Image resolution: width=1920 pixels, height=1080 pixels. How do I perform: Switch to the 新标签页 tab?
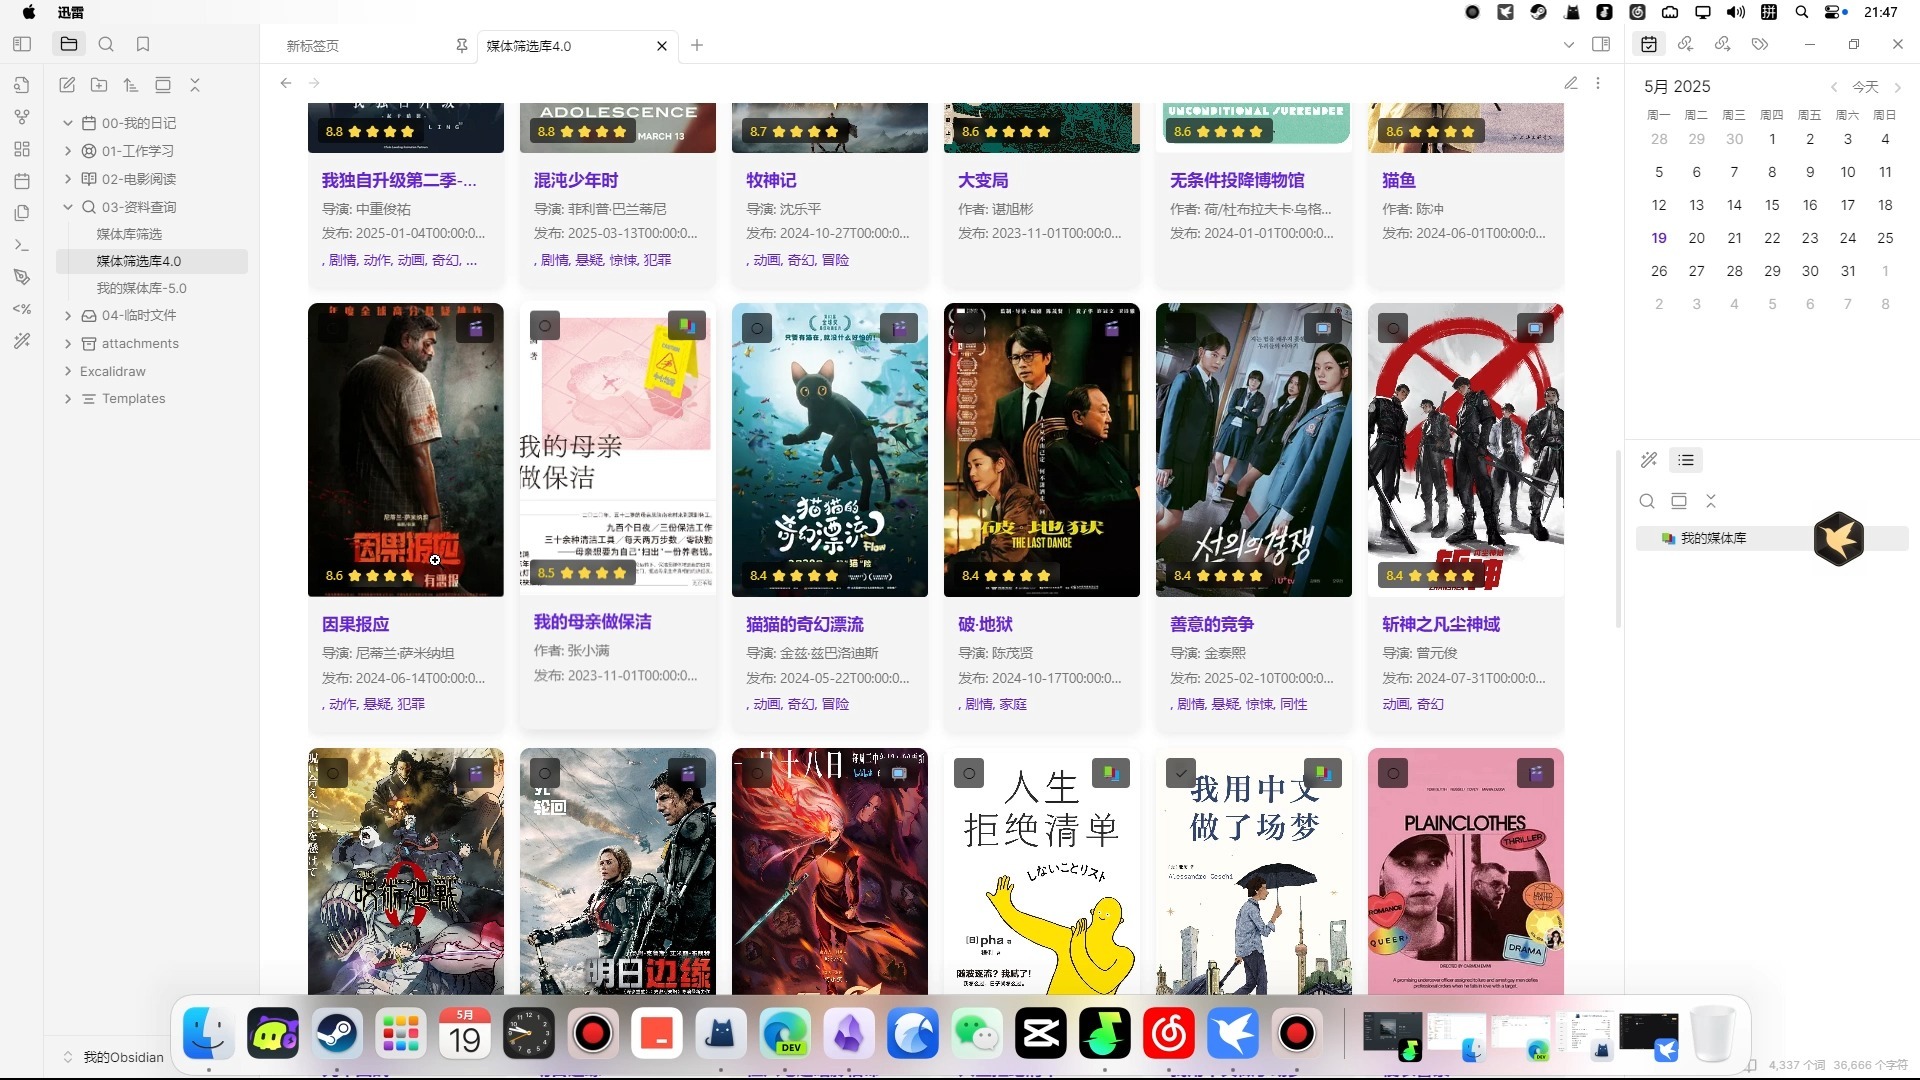pyautogui.click(x=313, y=46)
